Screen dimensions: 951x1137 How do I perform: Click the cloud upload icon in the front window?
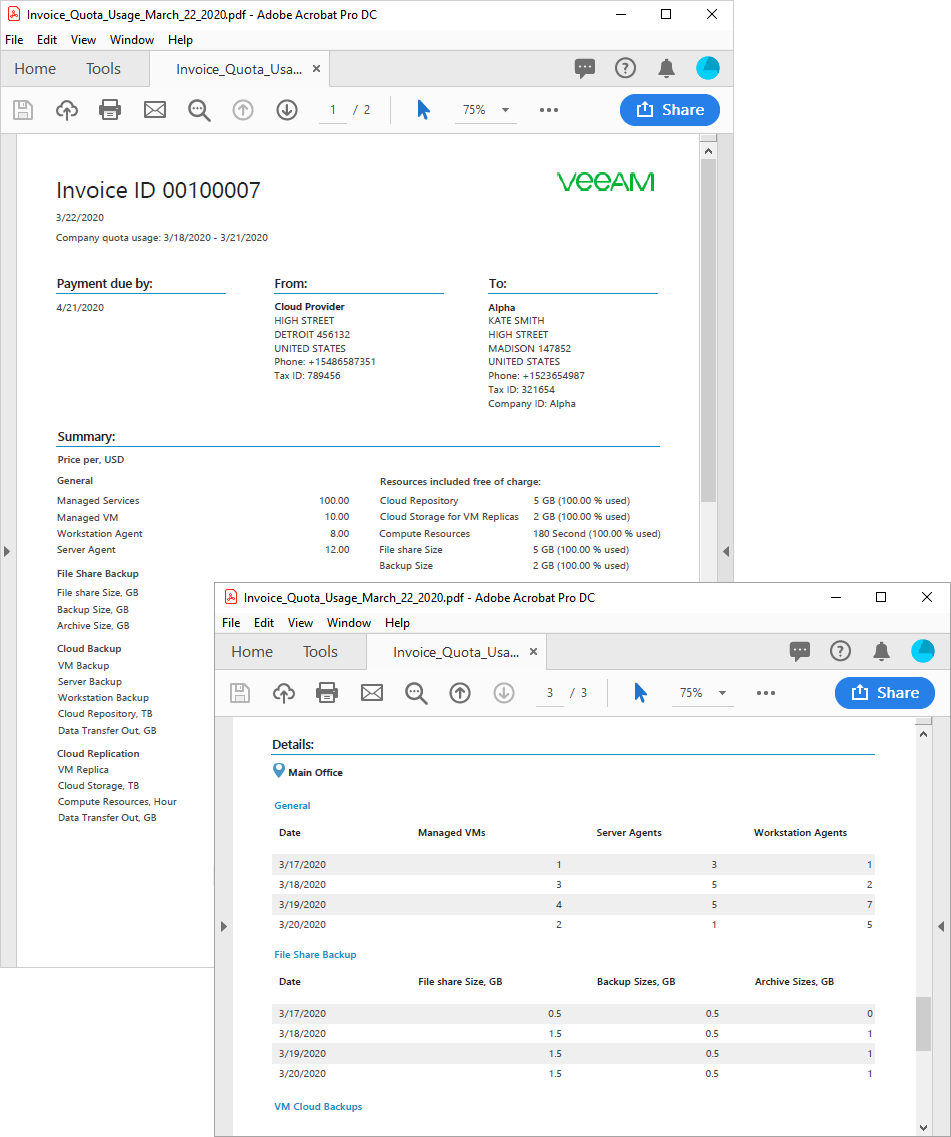pyautogui.click(x=284, y=693)
